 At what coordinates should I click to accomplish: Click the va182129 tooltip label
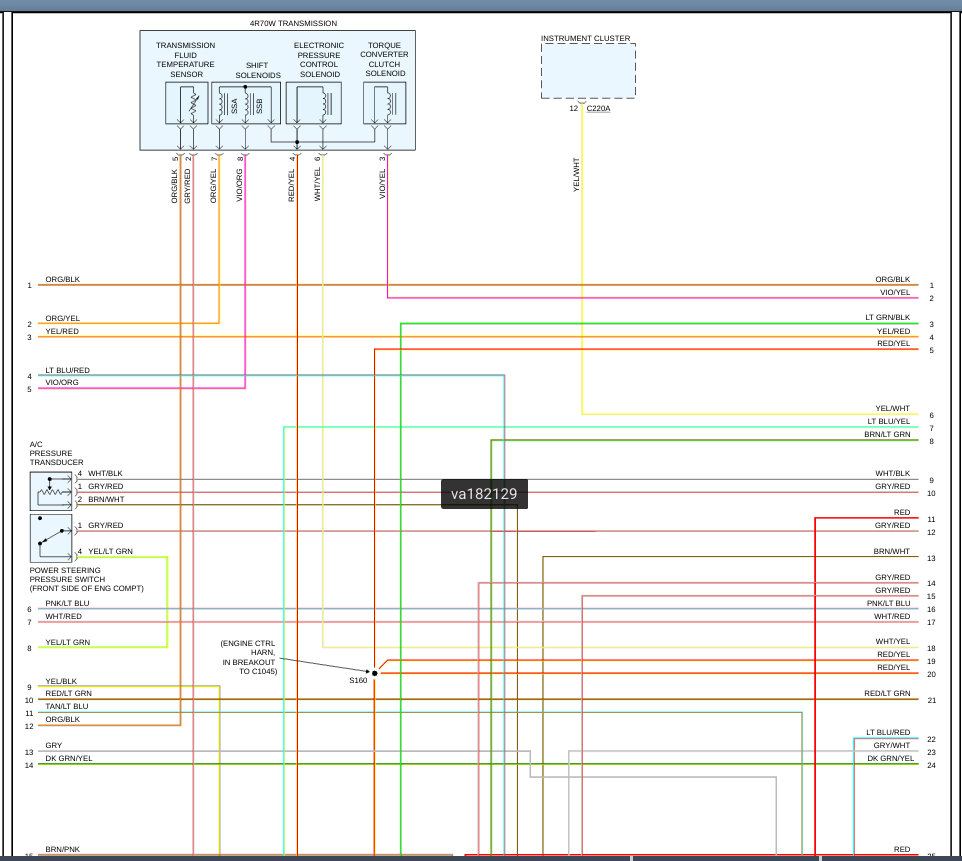[484, 494]
